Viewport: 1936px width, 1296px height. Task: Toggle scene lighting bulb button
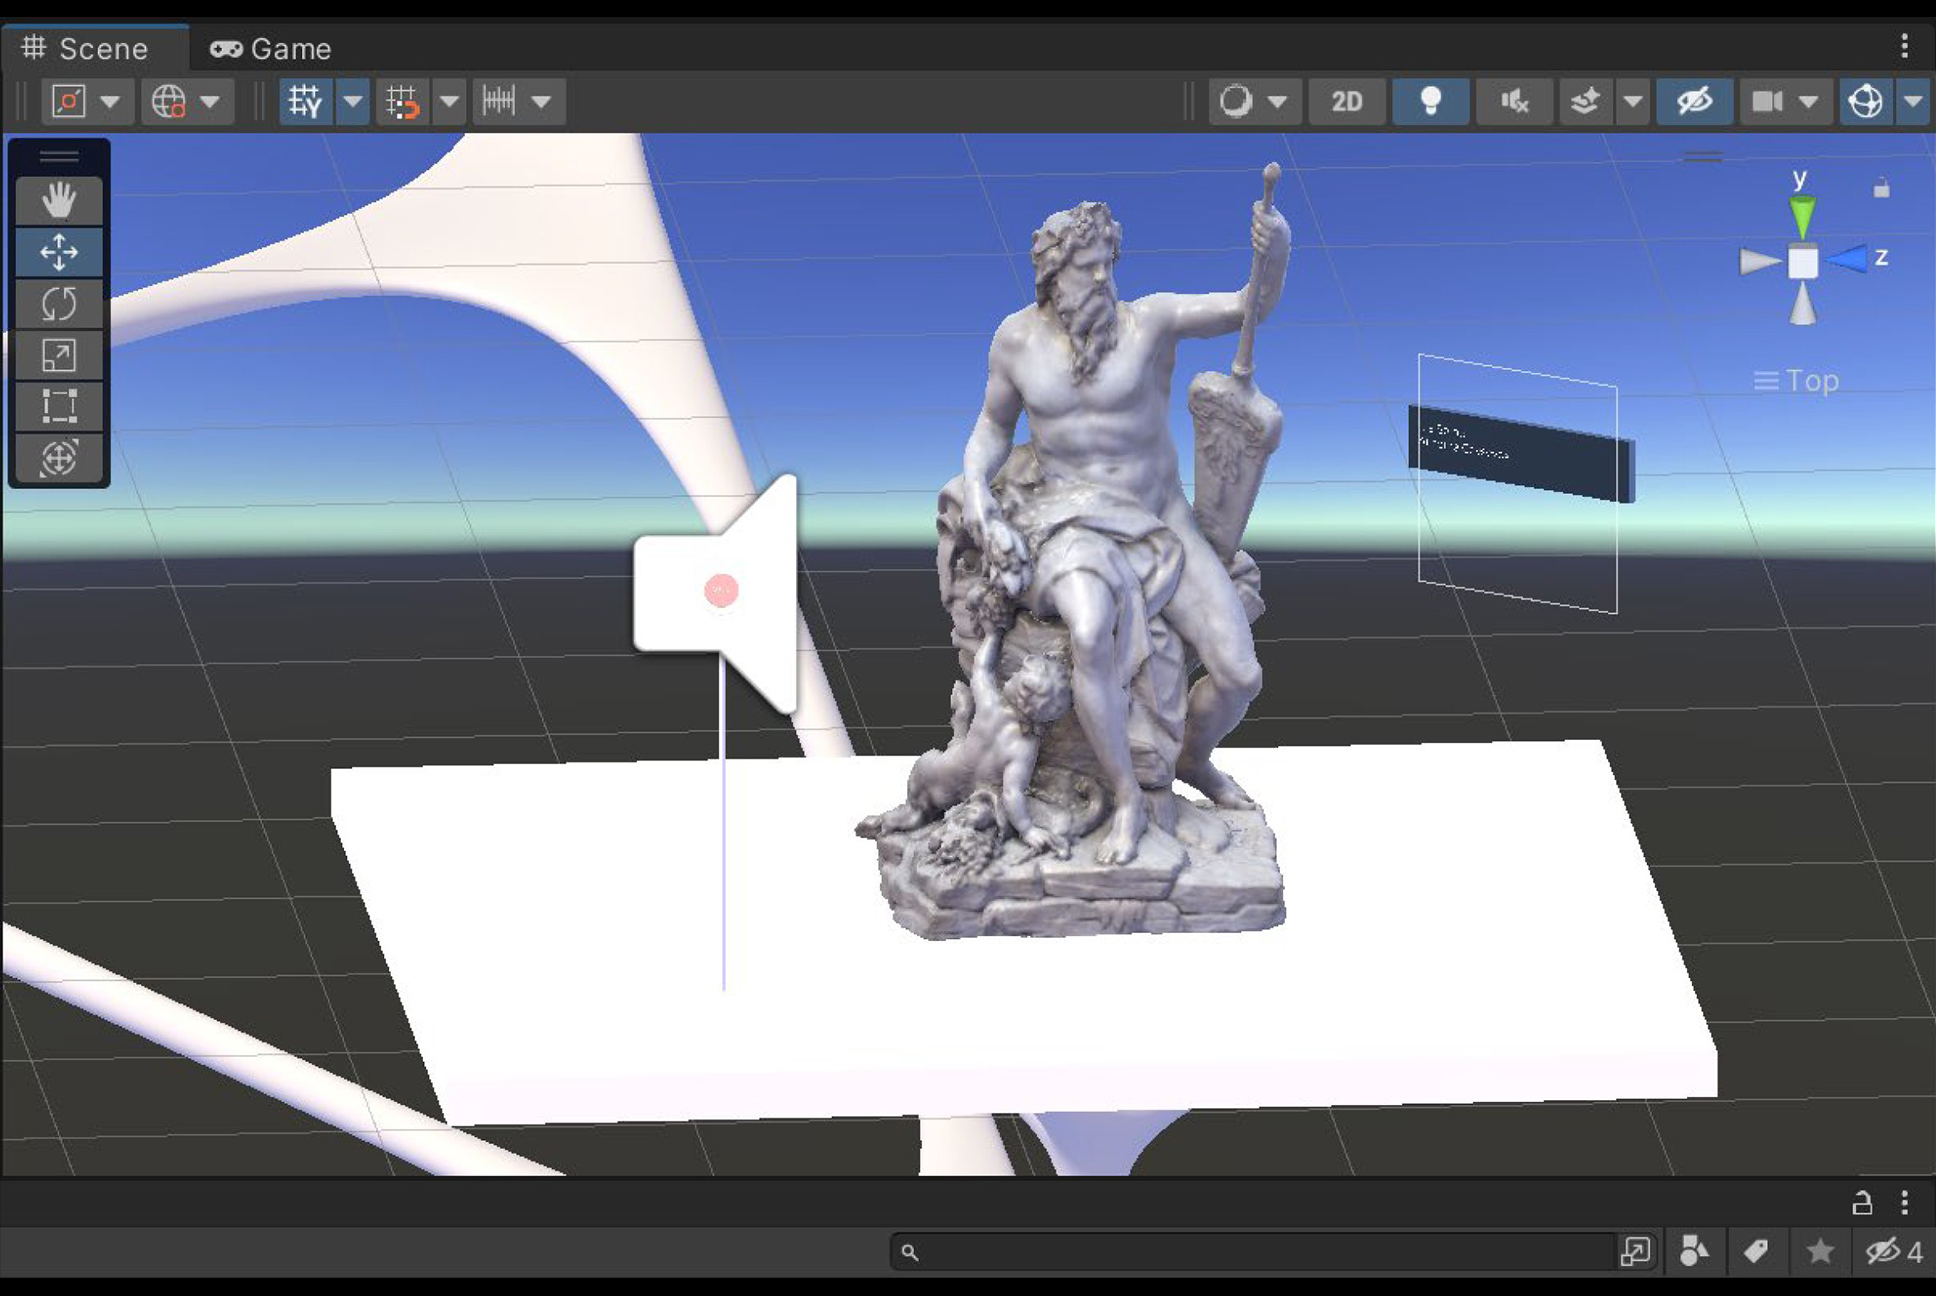point(1430,101)
